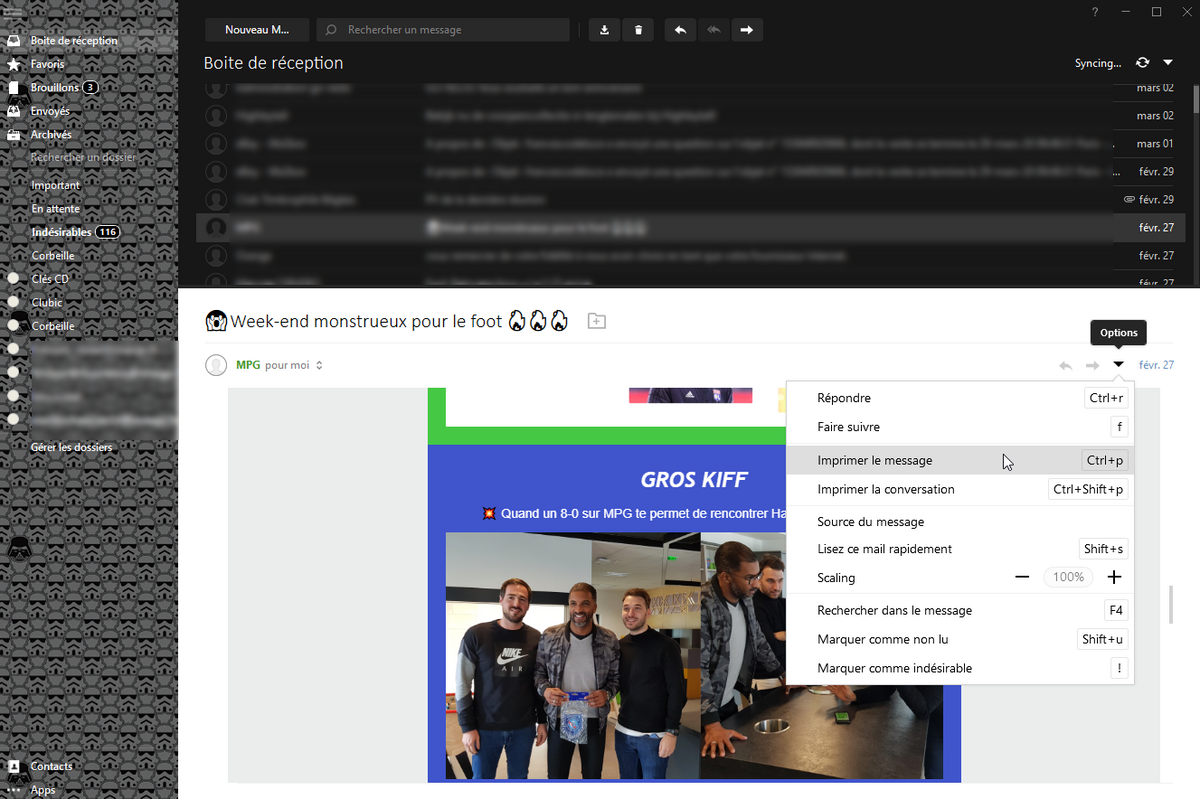This screenshot has height=799, width=1200.
Task: Open the Indésirables folder
Action: click(x=62, y=232)
